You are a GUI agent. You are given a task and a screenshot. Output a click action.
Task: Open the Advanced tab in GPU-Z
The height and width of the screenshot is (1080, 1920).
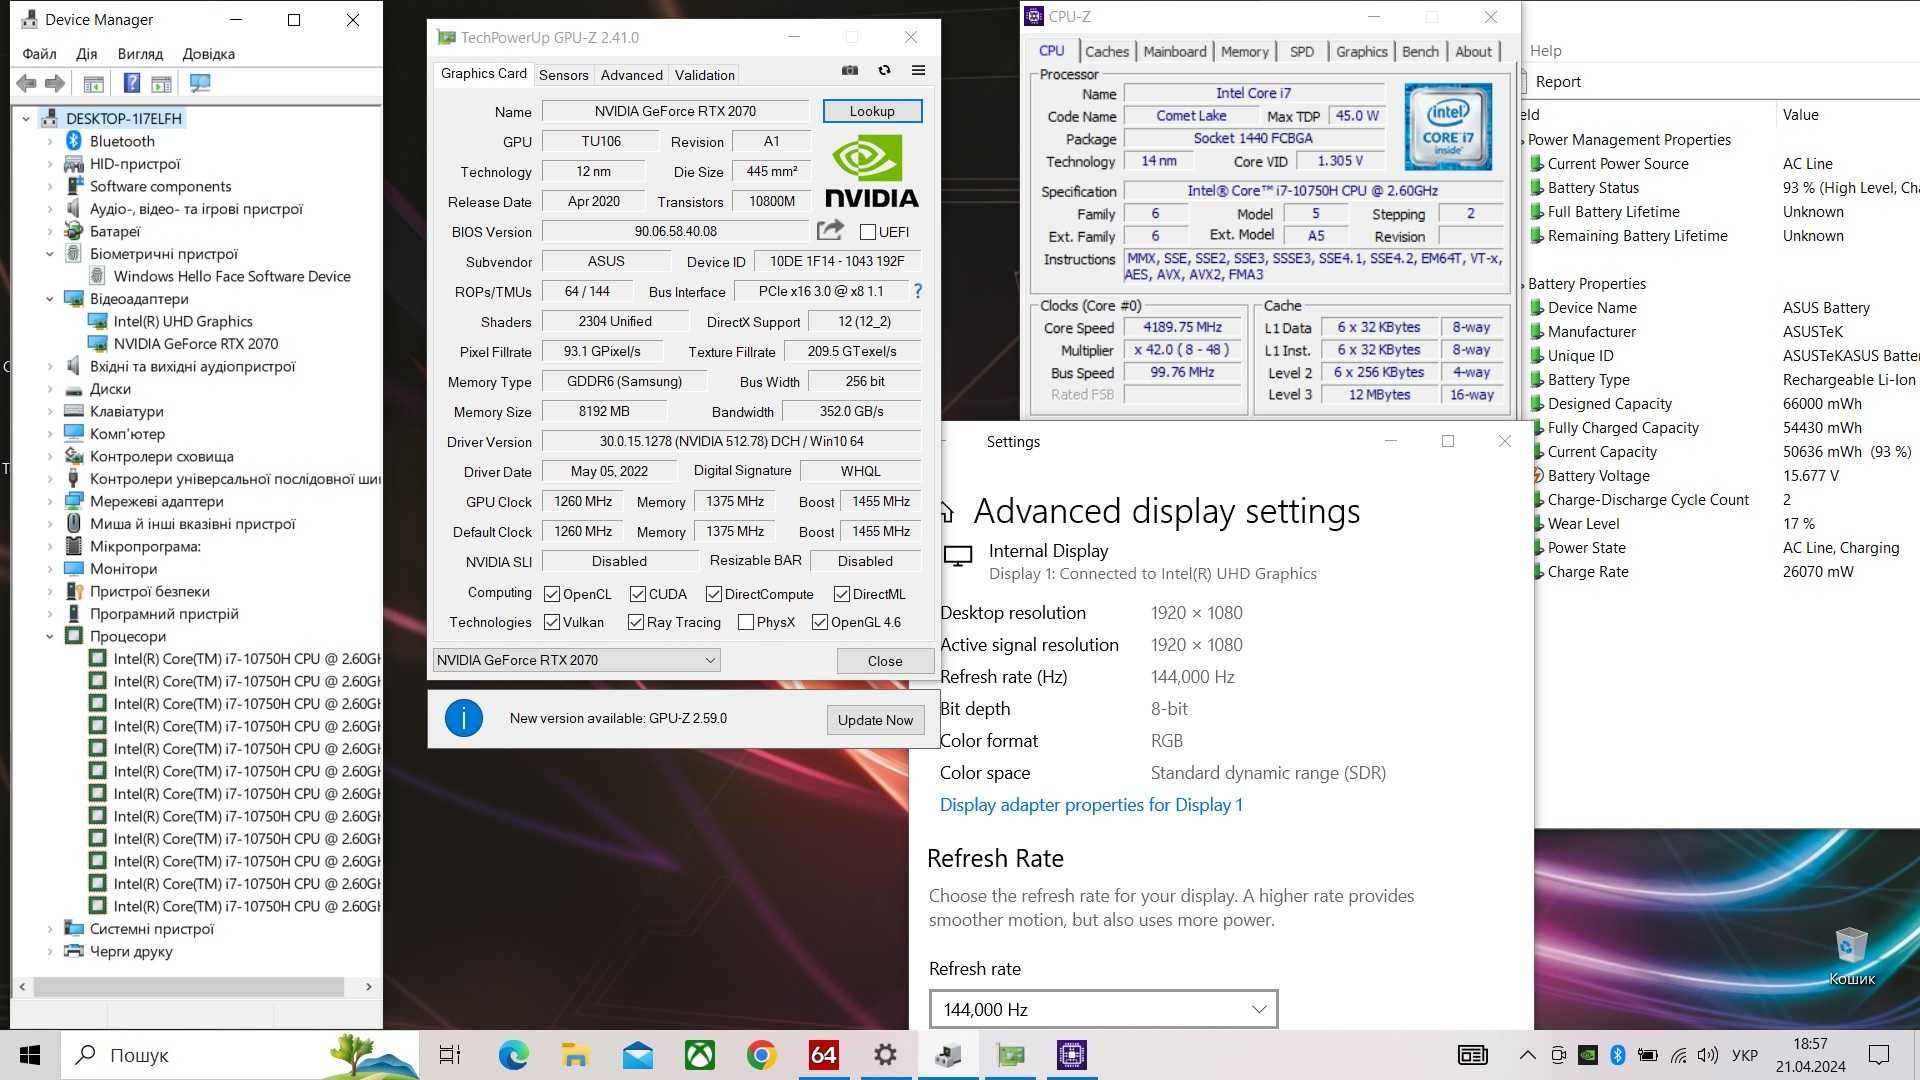click(632, 74)
